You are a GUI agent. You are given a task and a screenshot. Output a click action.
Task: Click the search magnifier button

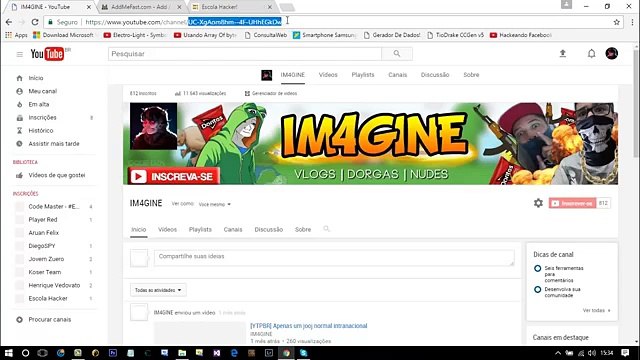[x=397, y=53]
